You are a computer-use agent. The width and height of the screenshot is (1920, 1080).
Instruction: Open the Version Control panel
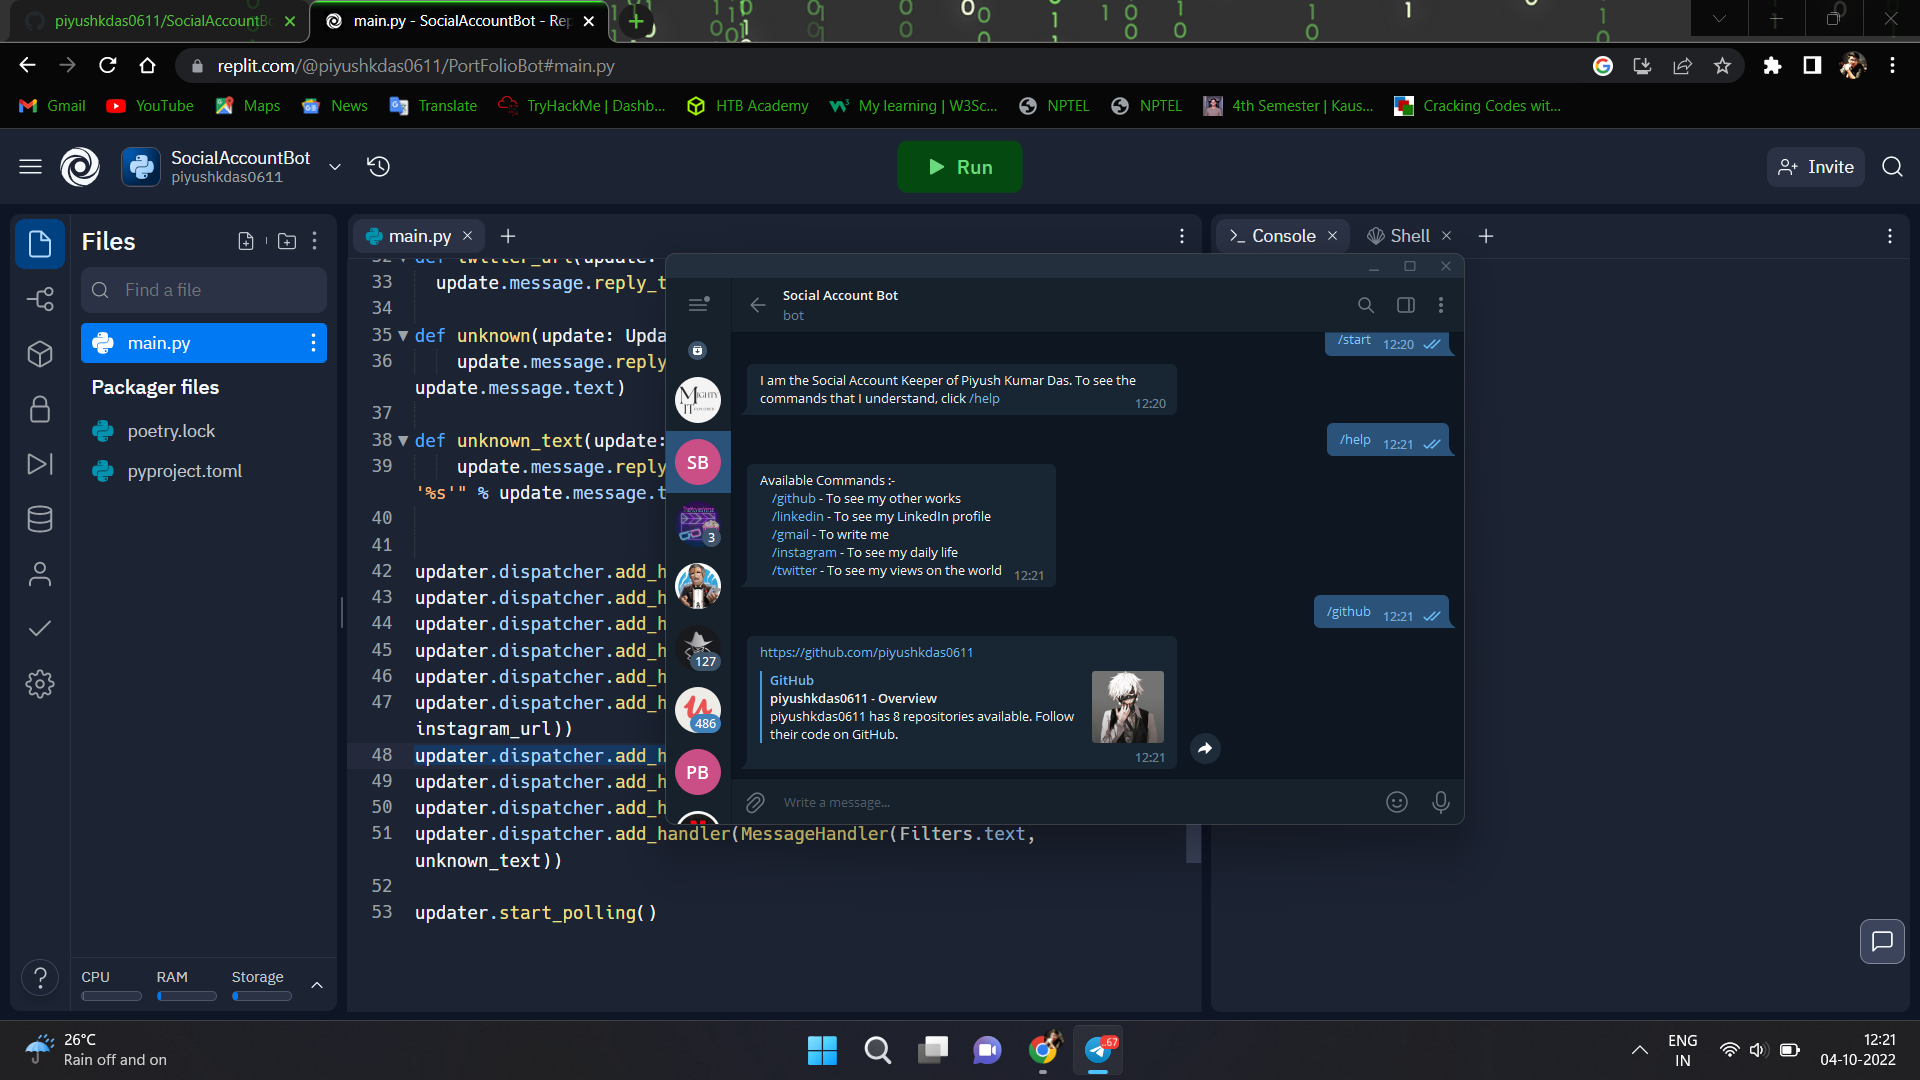pyautogui.click(x=40, y=299)
